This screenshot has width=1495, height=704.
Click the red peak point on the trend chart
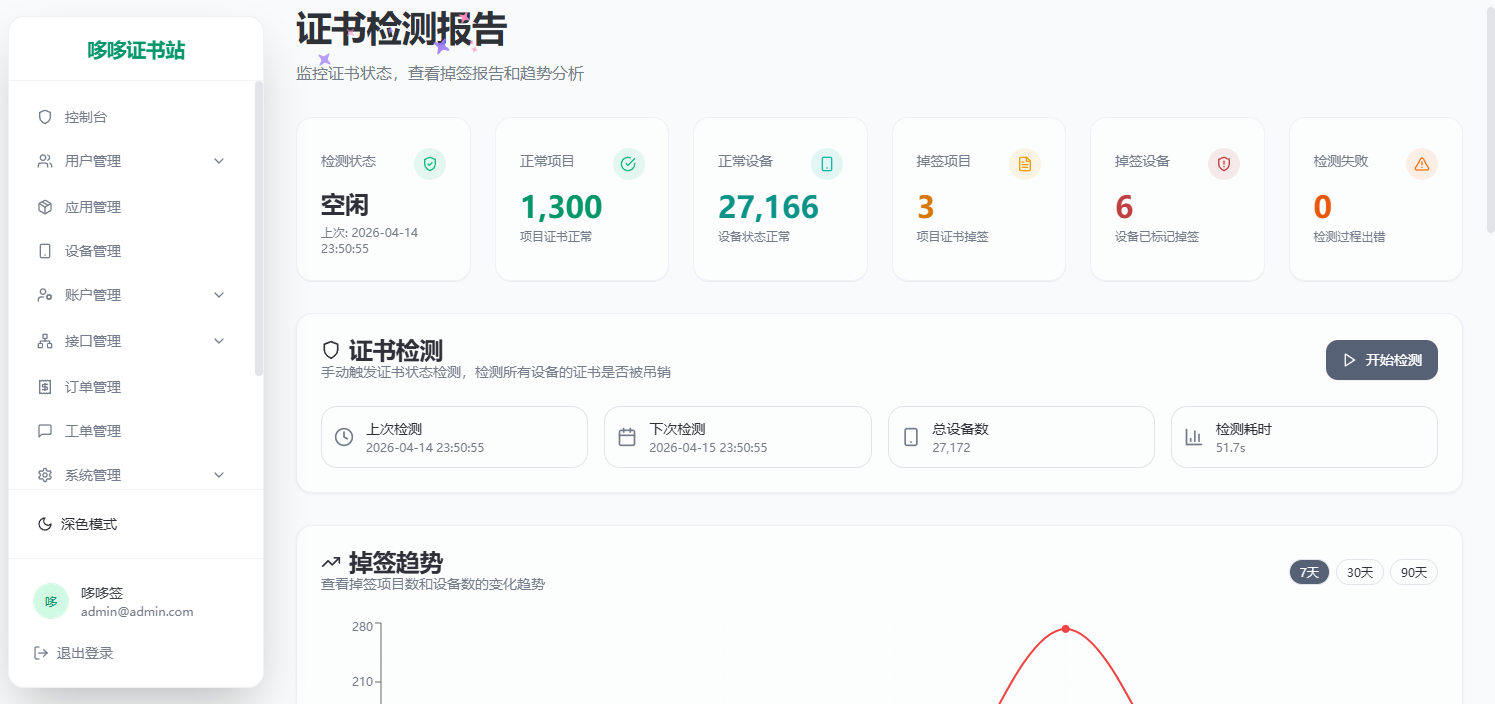[x=1066, y=629]
